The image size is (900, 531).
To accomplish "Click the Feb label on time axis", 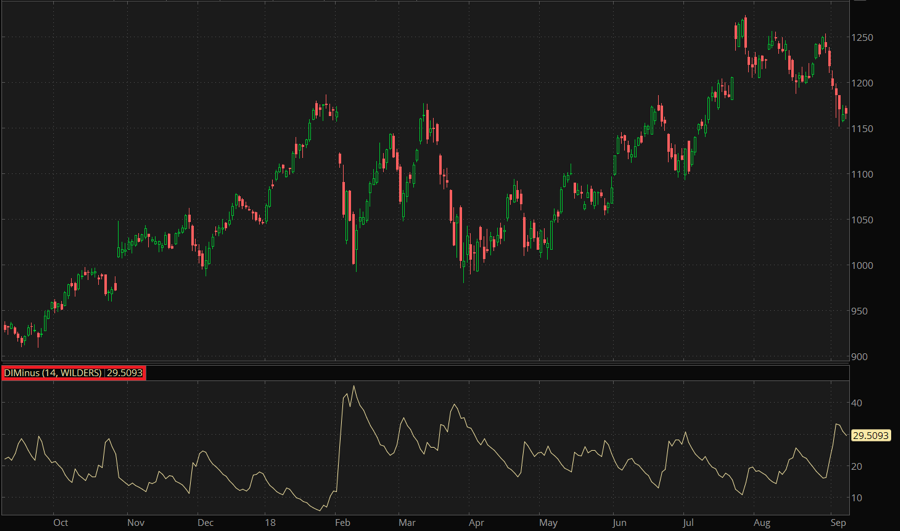I will point(341,522).
